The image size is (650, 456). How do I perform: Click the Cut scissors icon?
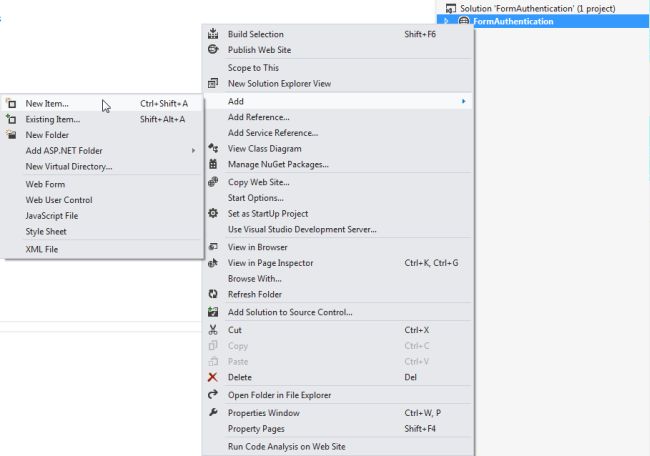tap(212, 329)
